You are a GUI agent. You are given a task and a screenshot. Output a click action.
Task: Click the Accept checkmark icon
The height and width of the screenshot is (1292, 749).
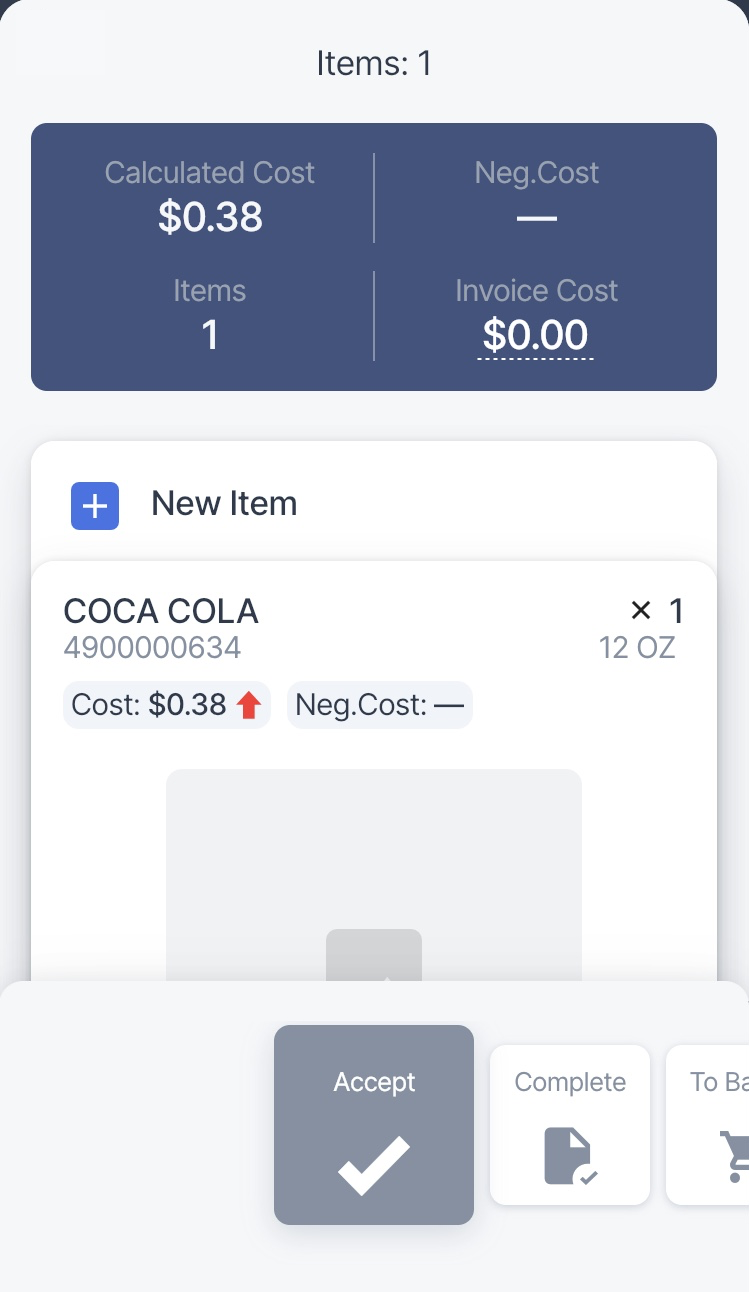pyautogui.click(x=373, y=1165)
